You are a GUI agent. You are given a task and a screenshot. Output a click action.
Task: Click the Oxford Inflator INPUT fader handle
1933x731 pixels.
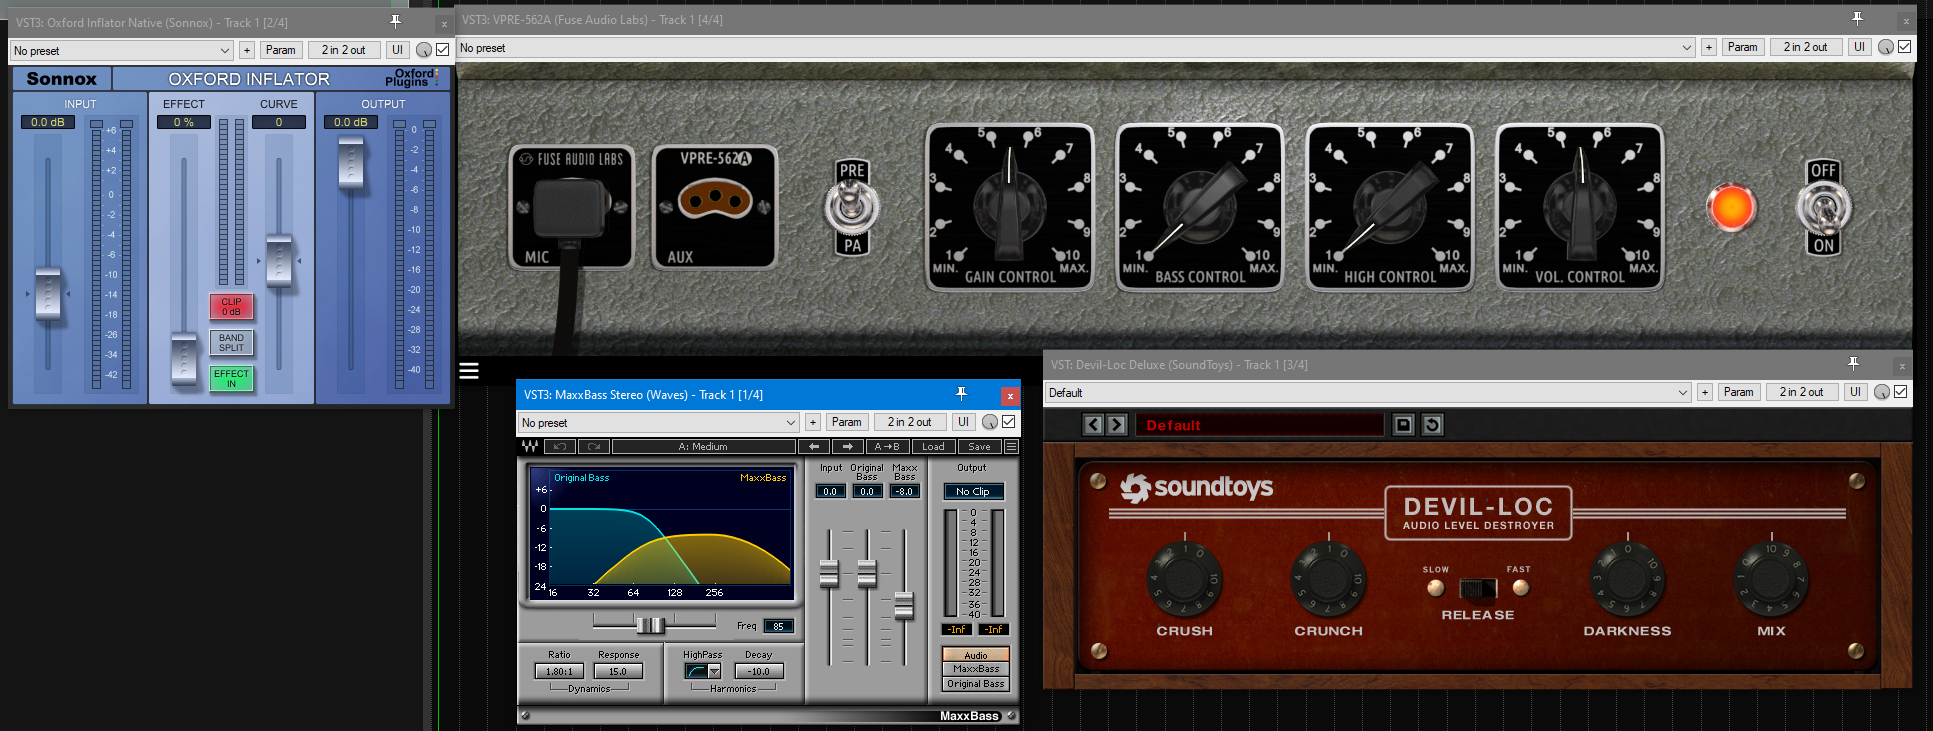pyautogui.click(x=48, y=294)
